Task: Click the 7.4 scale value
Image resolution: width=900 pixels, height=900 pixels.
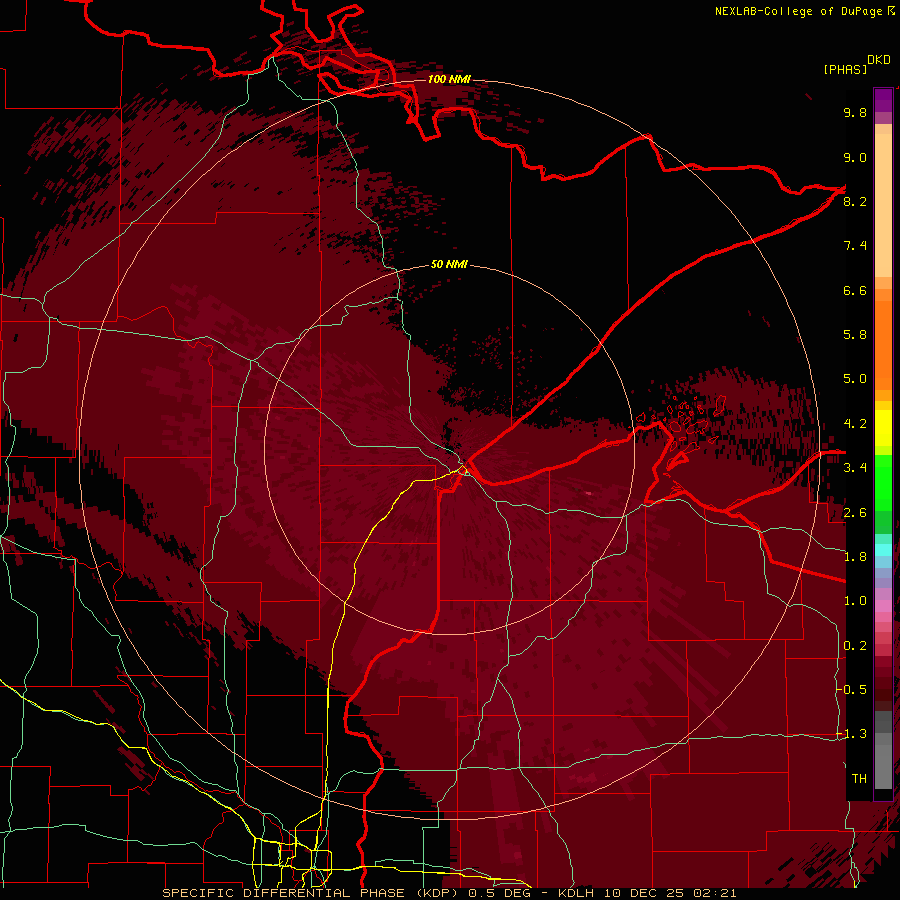Action: click(x=855, y=246)
